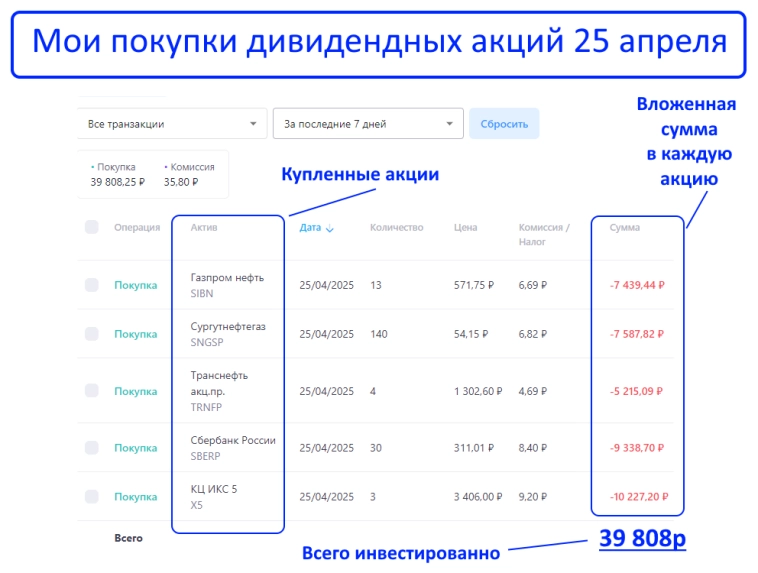Viewport: 758px width, 573px height.
Task: Click commission value 8,40 ₽
Action: (x=533, y=448)
